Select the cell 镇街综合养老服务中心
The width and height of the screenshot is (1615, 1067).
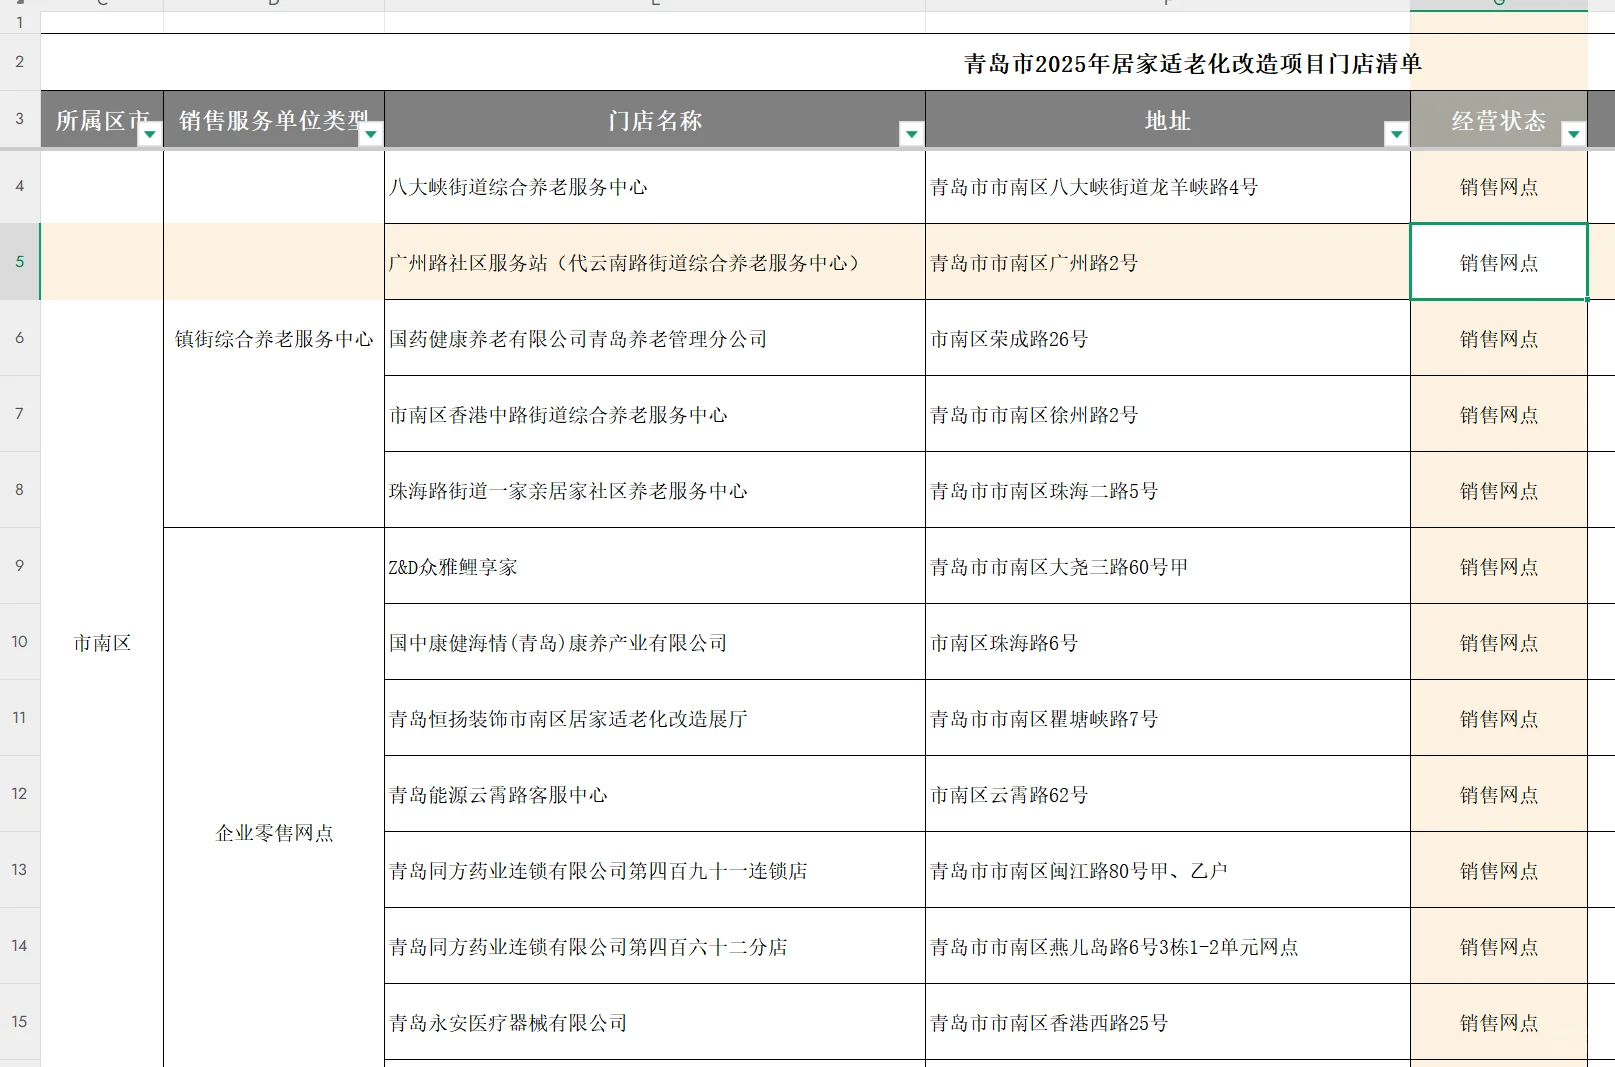(x=272, y=338)
